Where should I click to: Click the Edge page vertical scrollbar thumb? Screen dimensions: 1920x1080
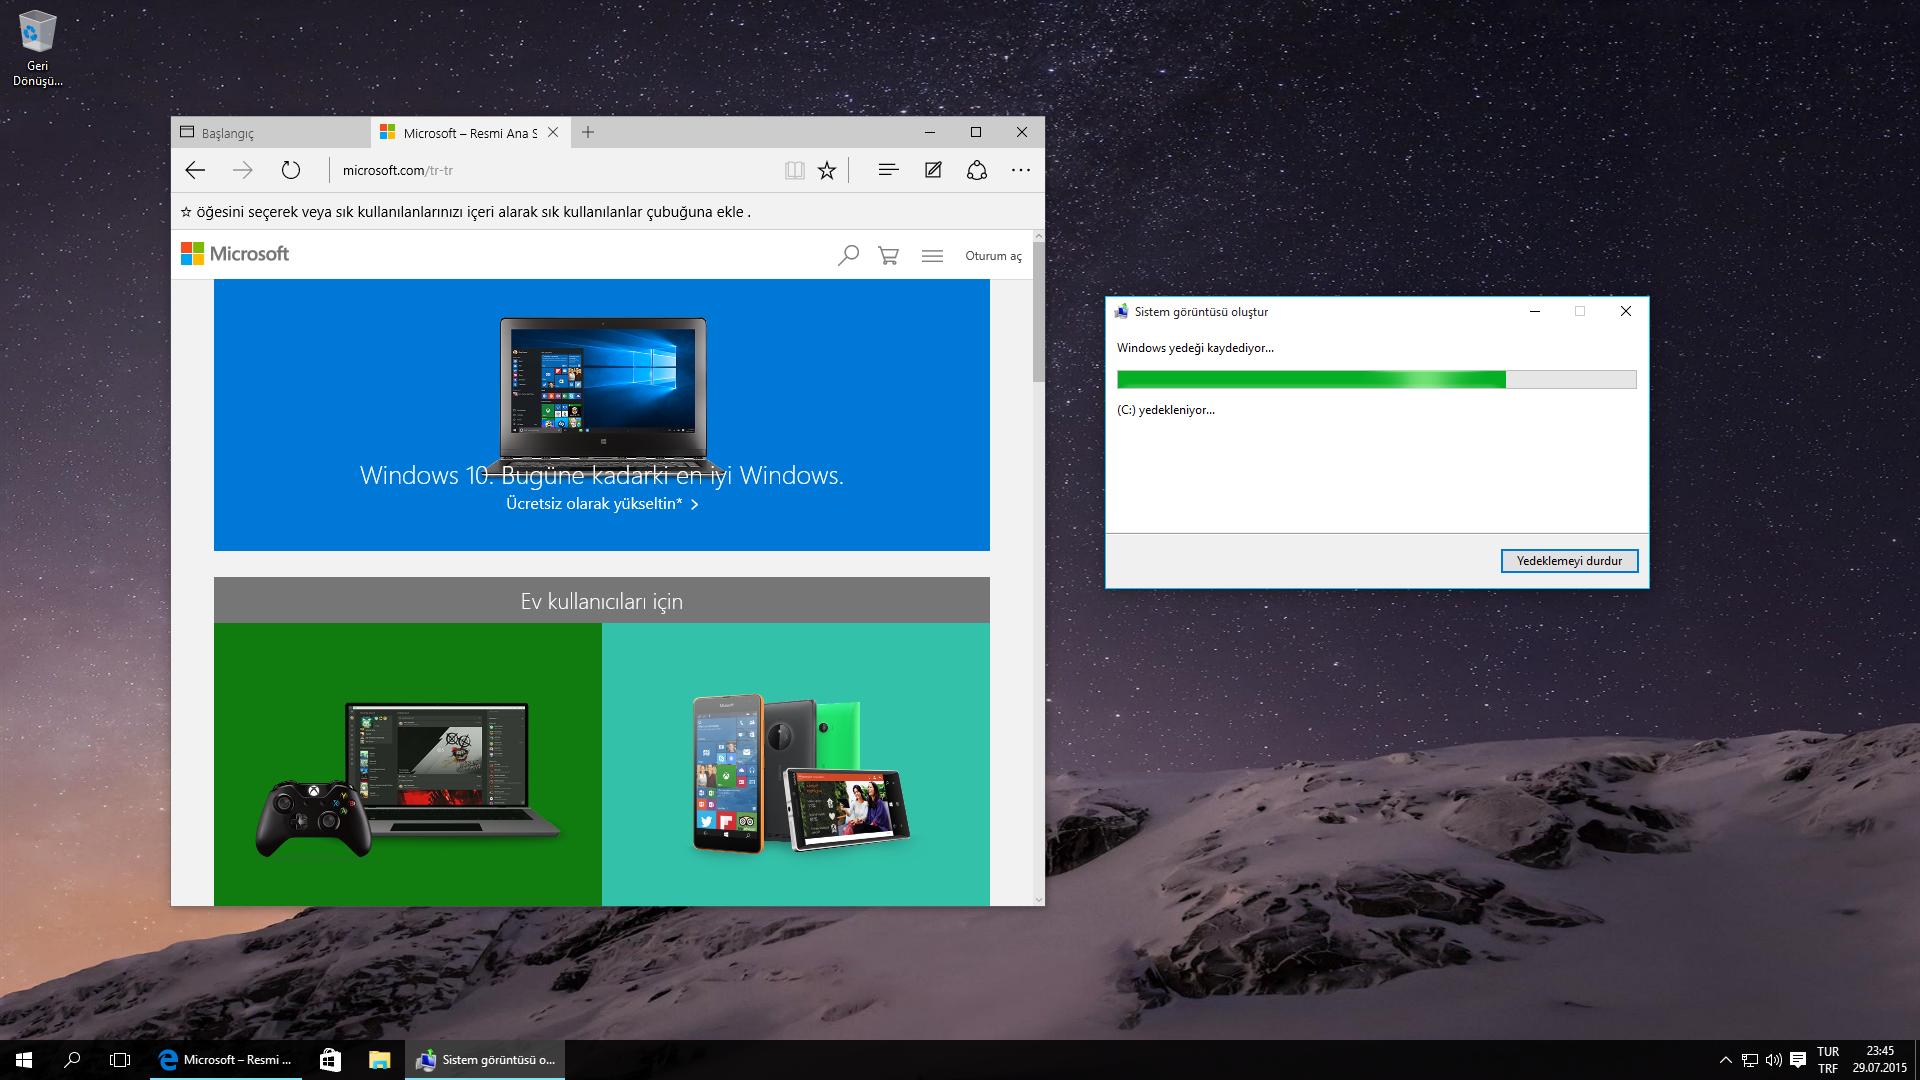1038,312
